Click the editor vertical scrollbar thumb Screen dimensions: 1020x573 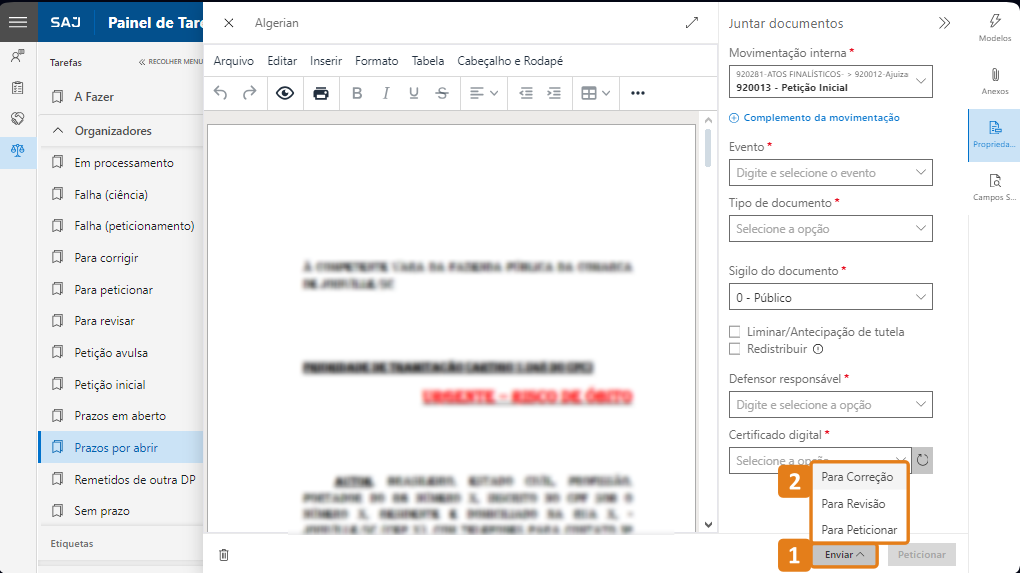708,148
